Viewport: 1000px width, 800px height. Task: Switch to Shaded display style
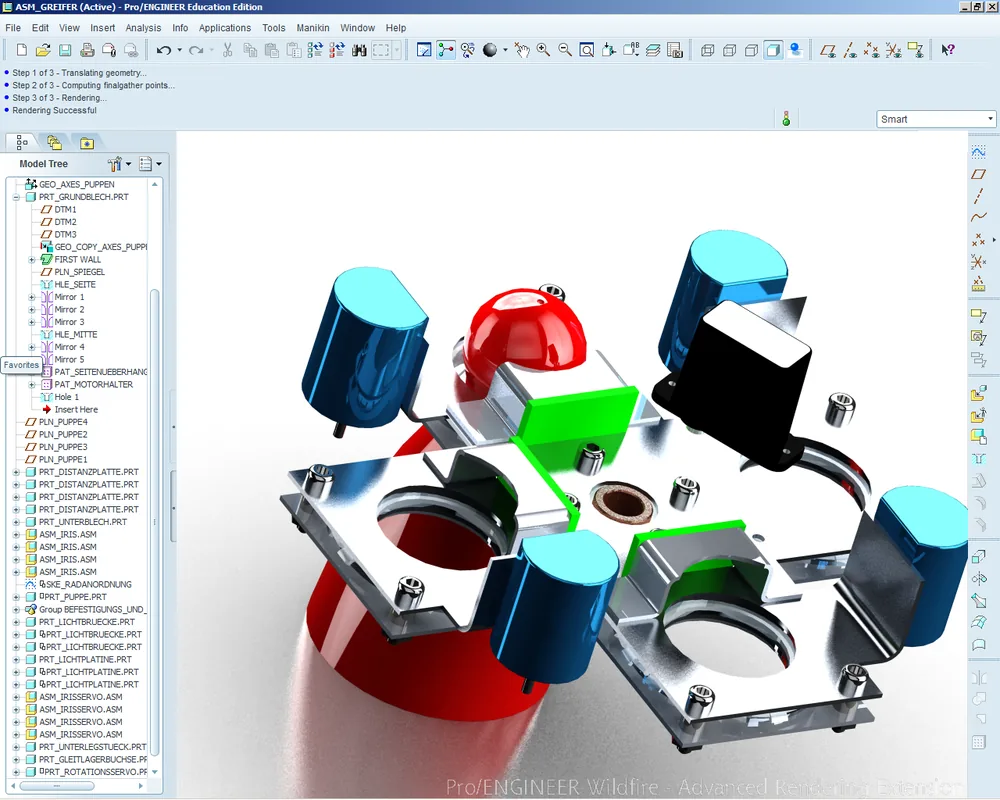coord(774,50)
